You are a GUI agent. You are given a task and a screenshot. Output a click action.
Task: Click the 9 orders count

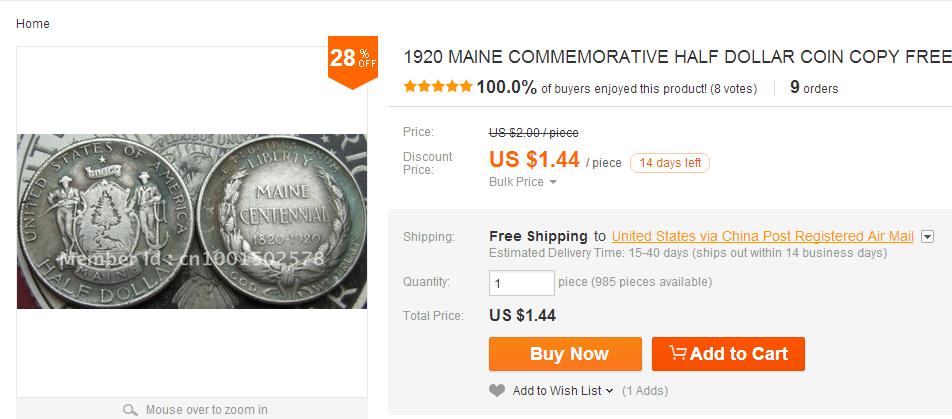[x=813, y=88]
